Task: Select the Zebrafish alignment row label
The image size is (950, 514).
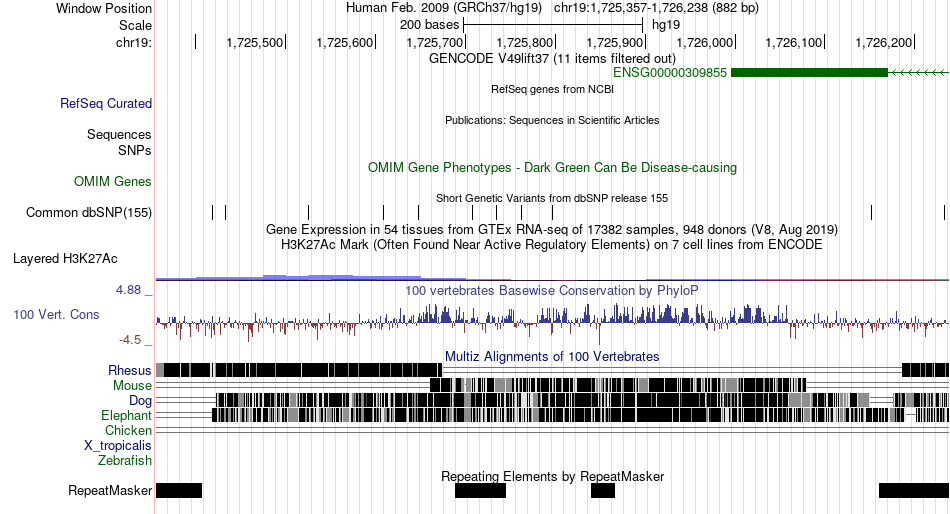Action: point(125,461)
